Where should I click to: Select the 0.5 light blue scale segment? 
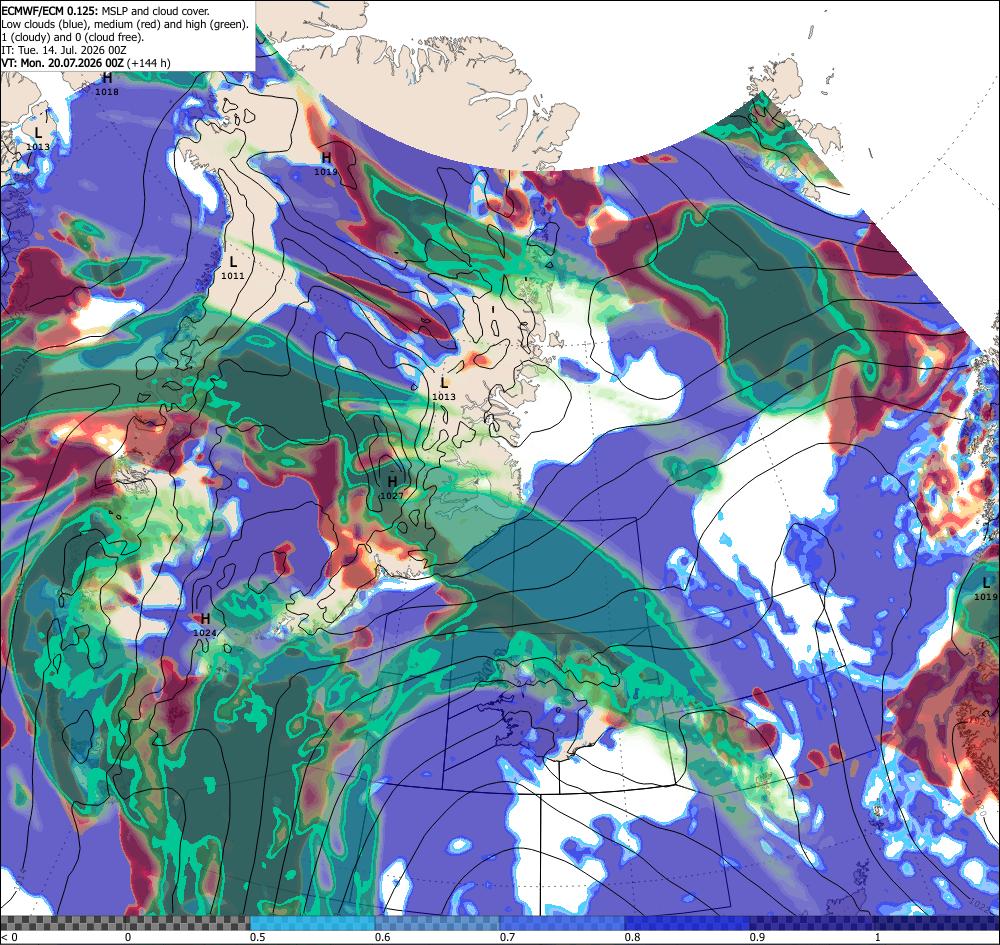pos(312,923)
